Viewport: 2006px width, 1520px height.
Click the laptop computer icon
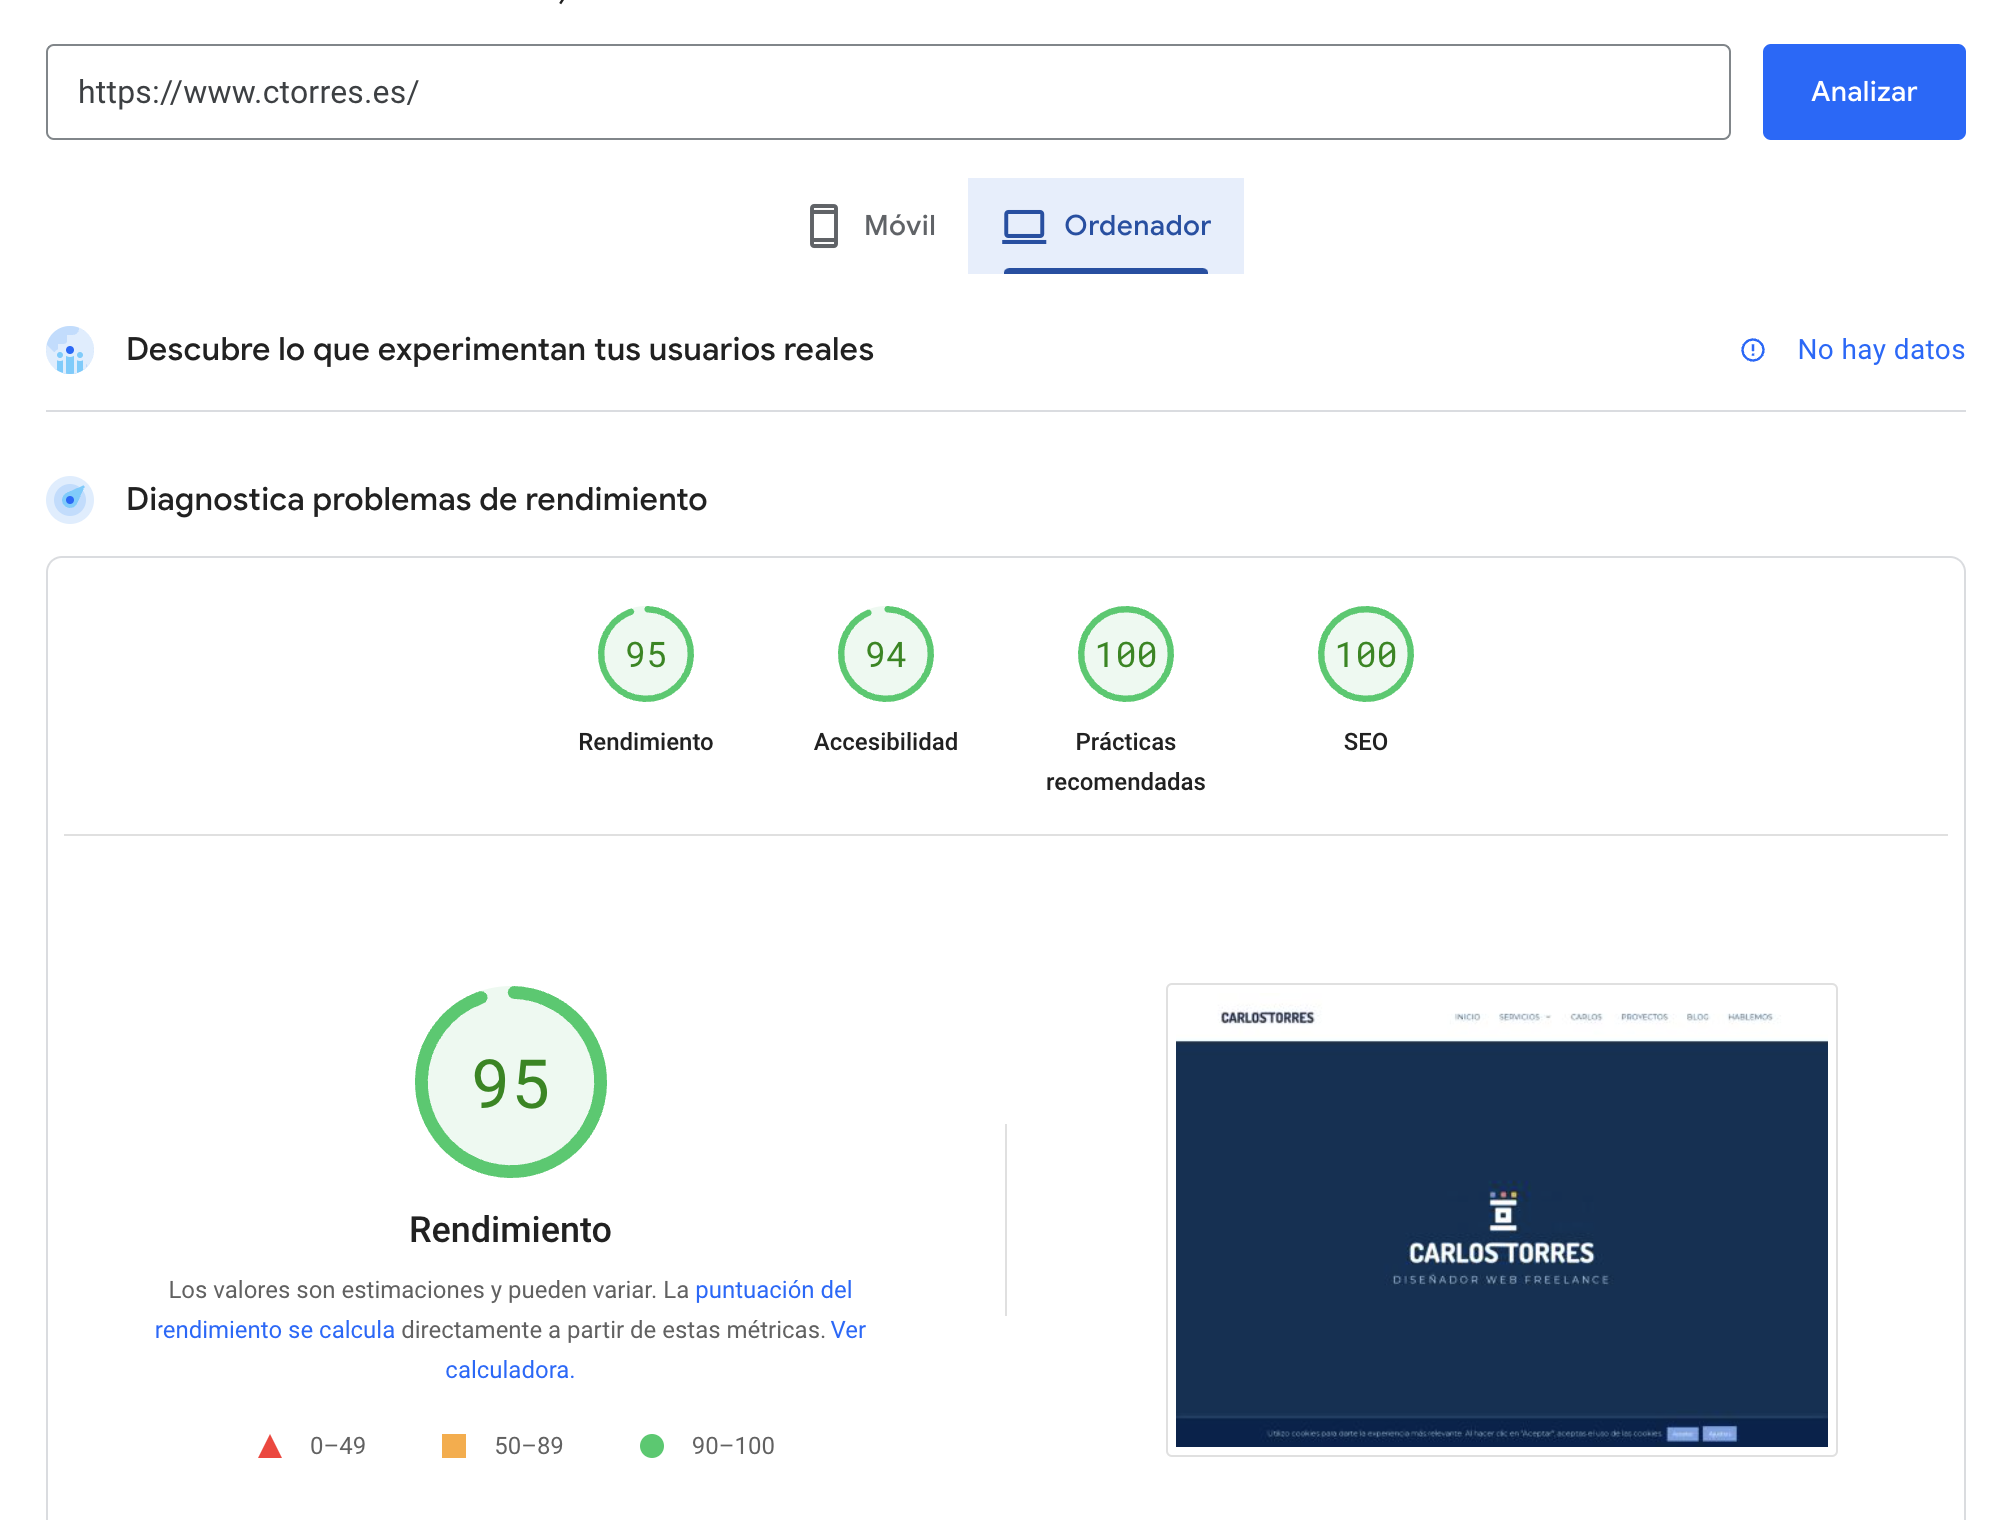(1024, 226)
